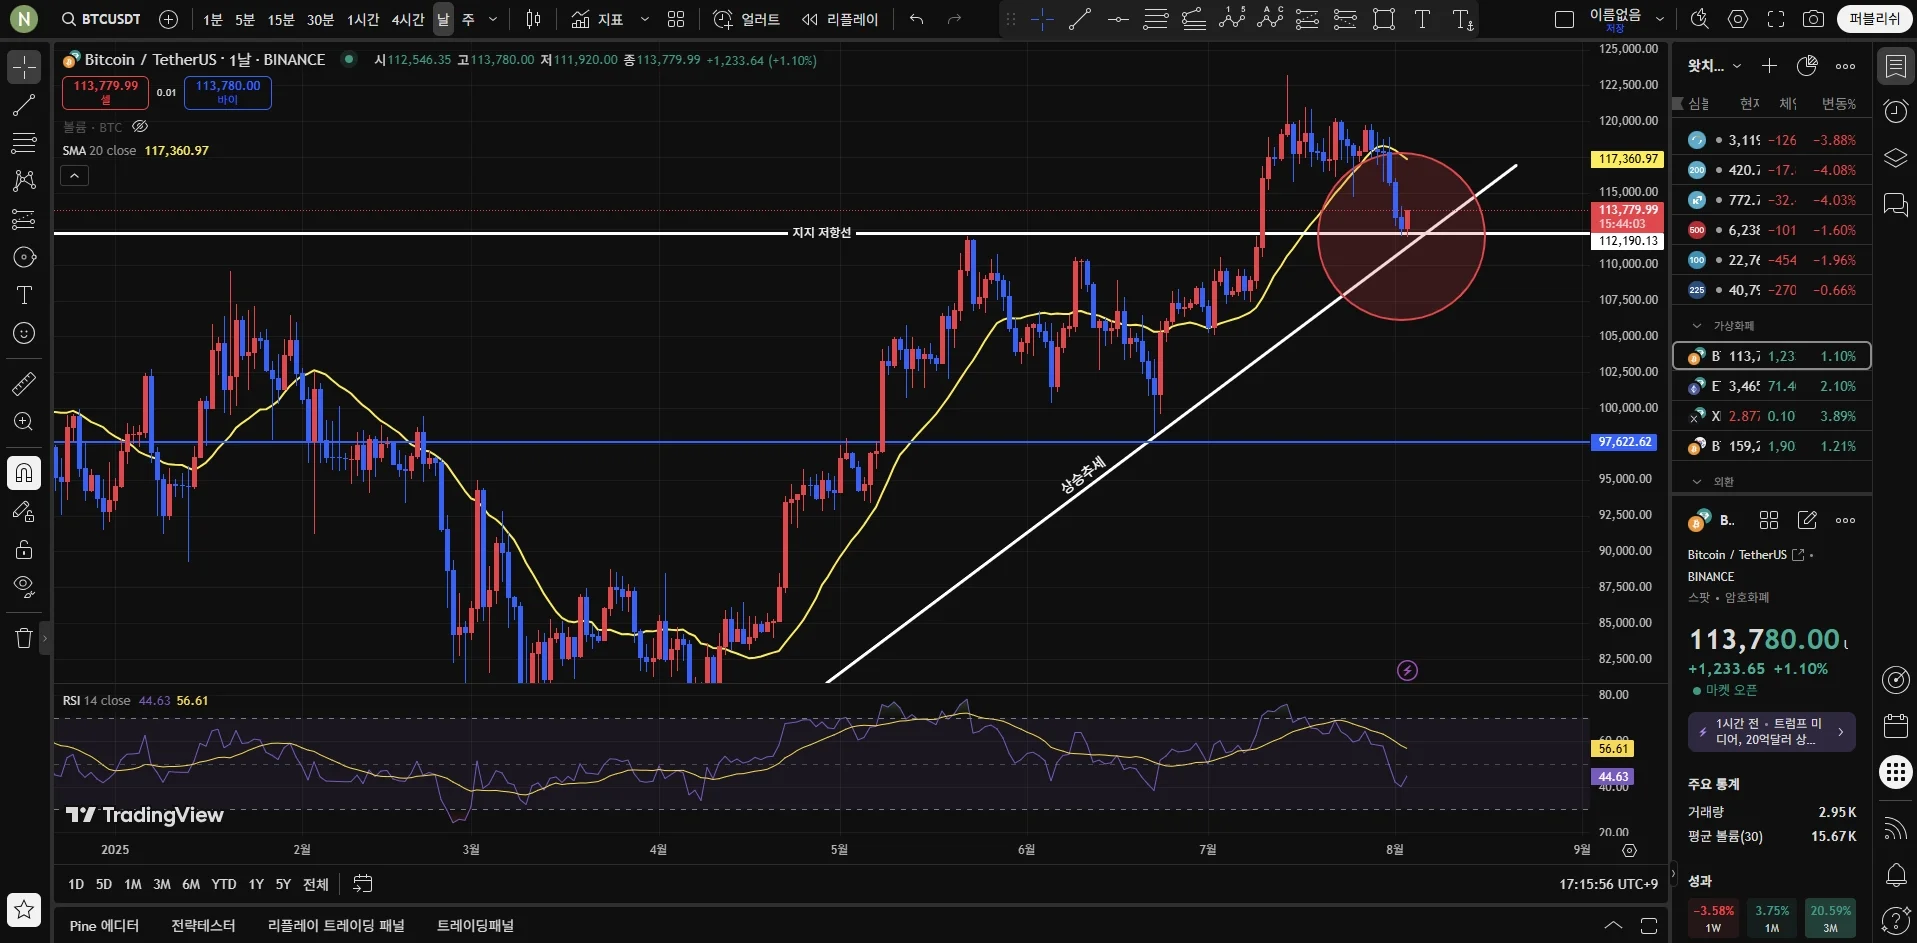The height and width of the screenshot is (943, 1917).
Task: Show the hidden volume indicator
Action: coord(140,127)
